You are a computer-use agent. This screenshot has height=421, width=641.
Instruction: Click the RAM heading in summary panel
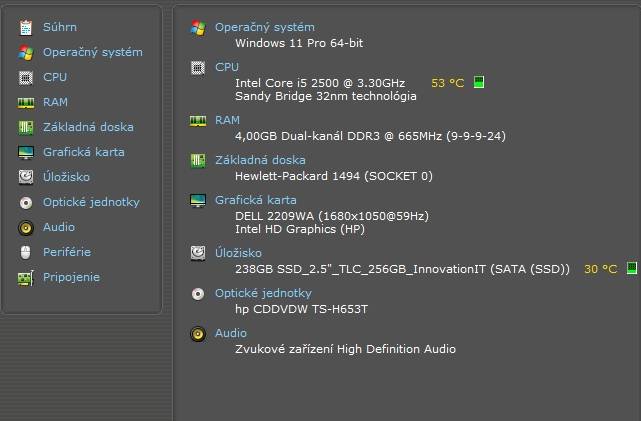pos(227,120)
